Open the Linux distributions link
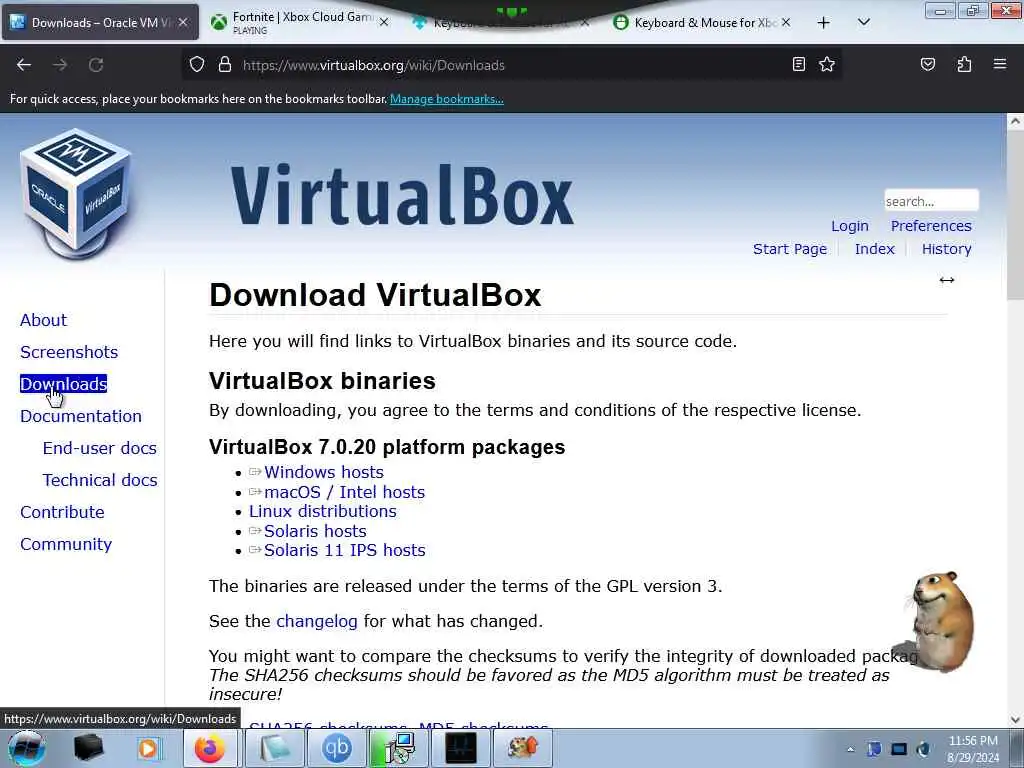The width and height of the screenshot is (1024, 768). click(323, 511)
